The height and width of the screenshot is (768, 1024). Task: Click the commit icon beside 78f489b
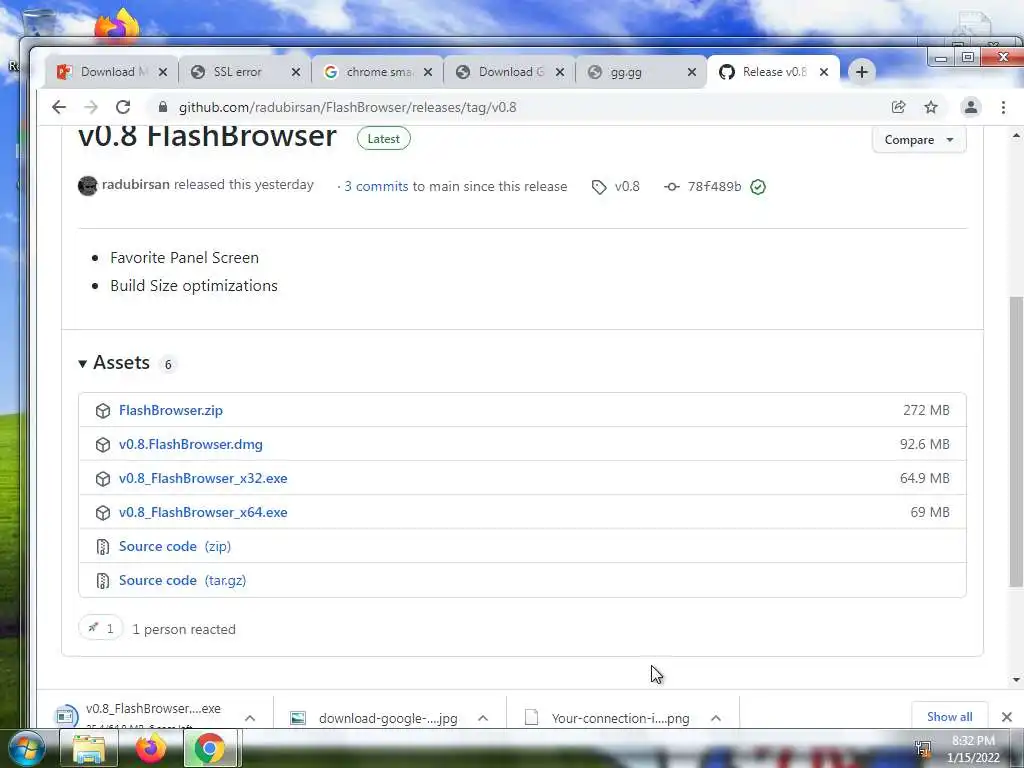pos(671,187)
